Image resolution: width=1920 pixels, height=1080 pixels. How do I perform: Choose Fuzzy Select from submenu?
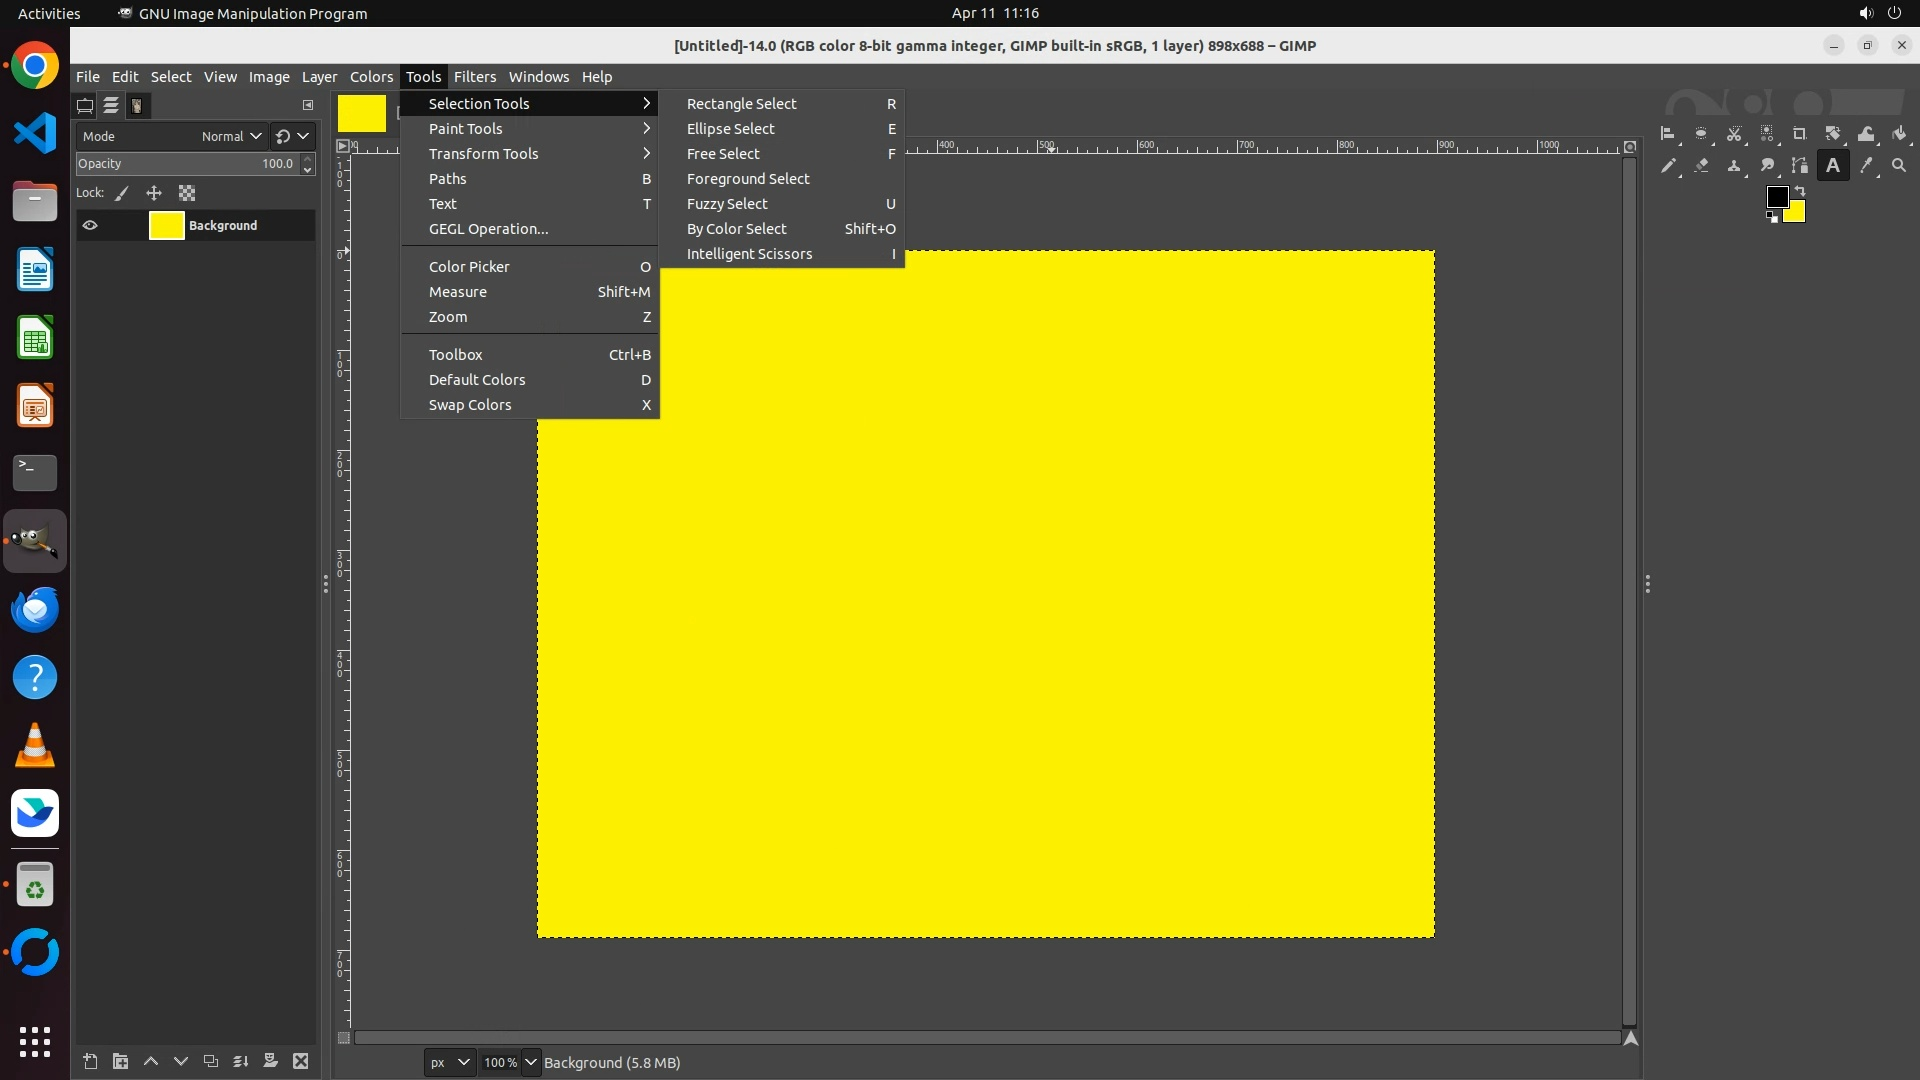pos(727,204)
